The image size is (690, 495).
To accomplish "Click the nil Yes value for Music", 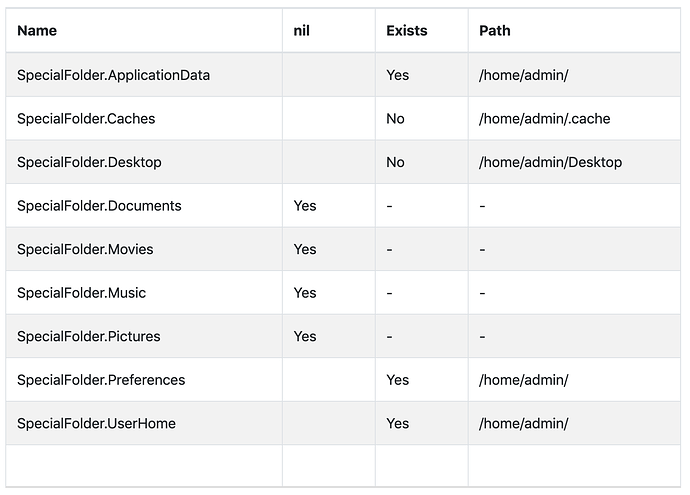I will point(305,293).
